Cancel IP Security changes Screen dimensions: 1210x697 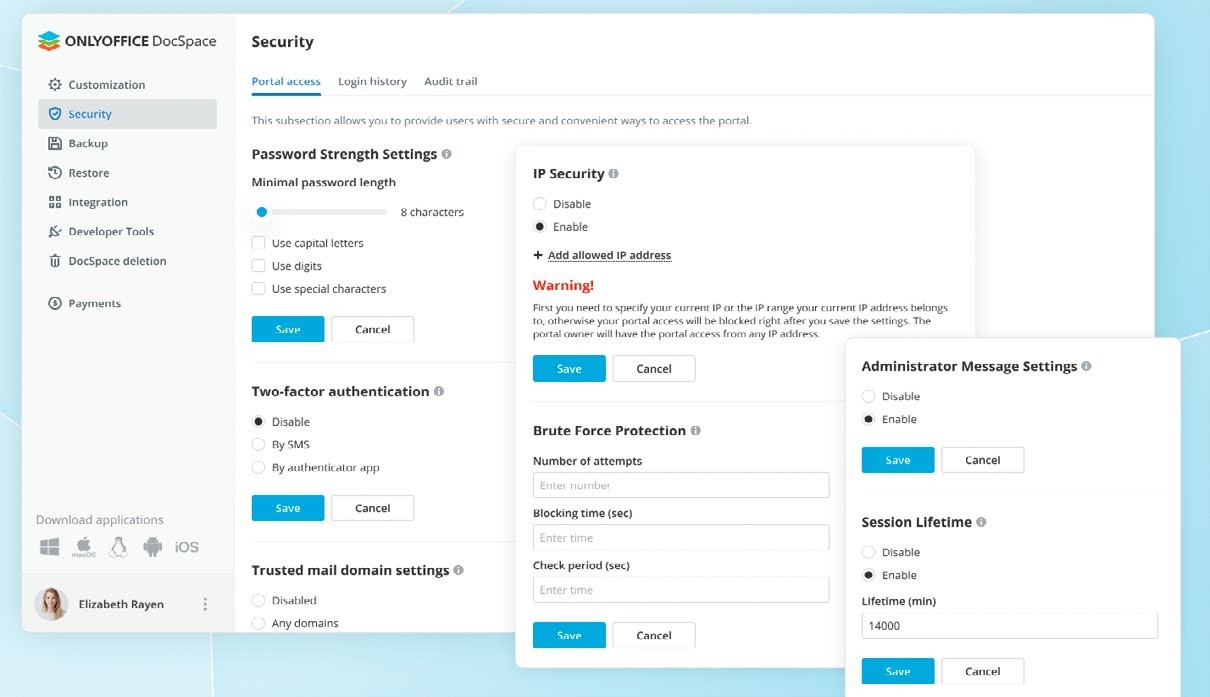654,368
